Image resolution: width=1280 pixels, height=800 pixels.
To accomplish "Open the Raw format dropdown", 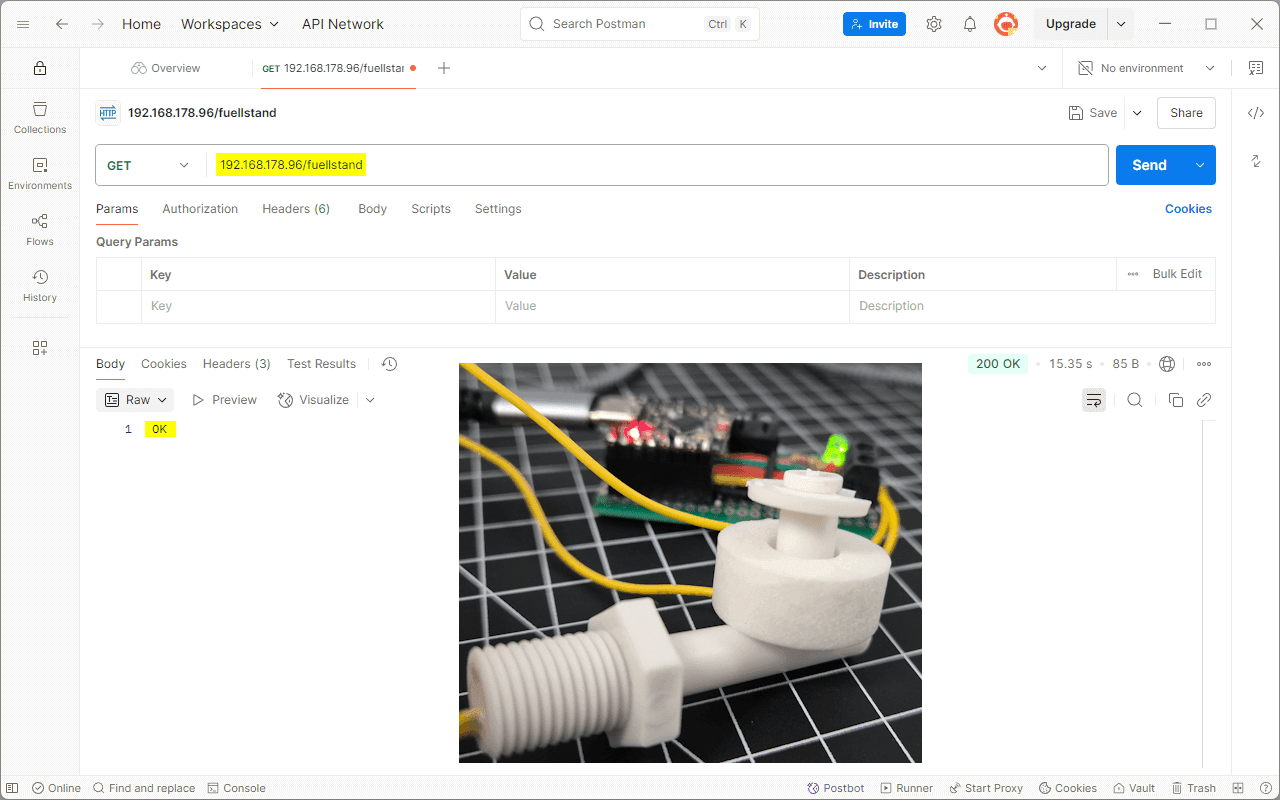I will (x=136, y=400).
